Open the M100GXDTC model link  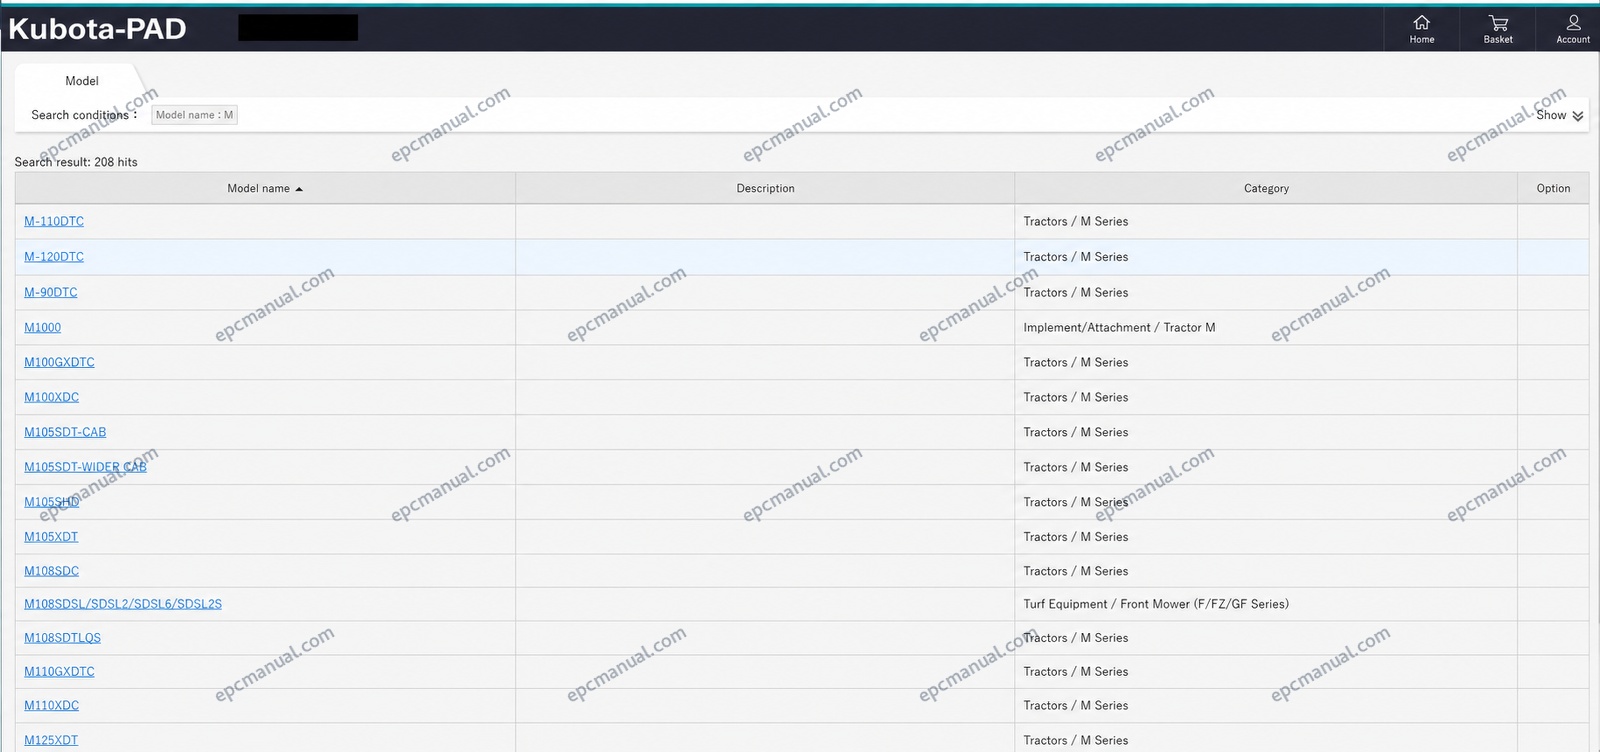(x=59, y=362)
